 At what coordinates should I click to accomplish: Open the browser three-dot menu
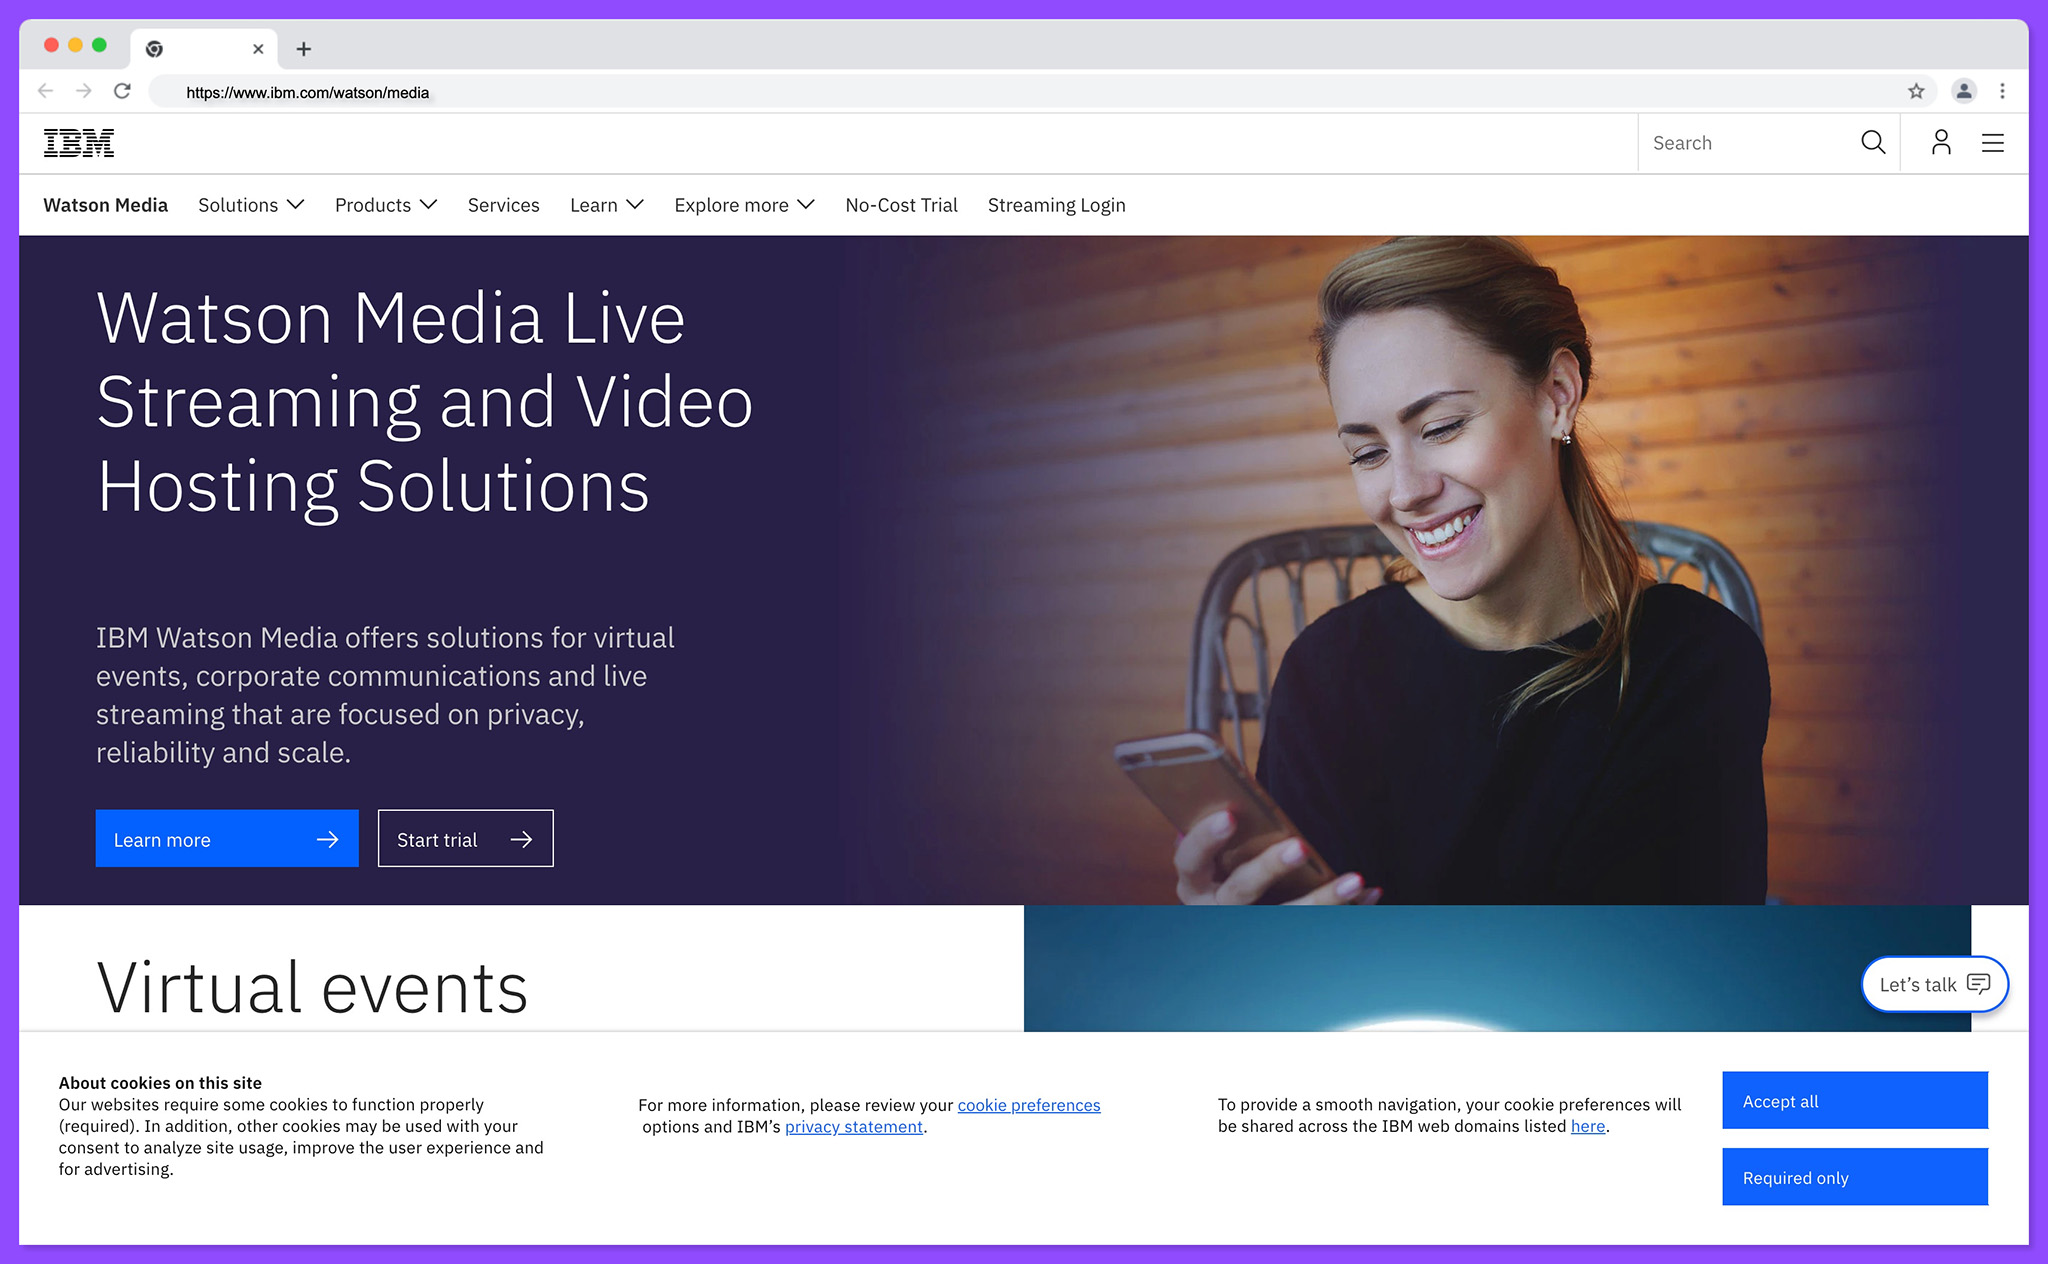[x=2002, y=91]
